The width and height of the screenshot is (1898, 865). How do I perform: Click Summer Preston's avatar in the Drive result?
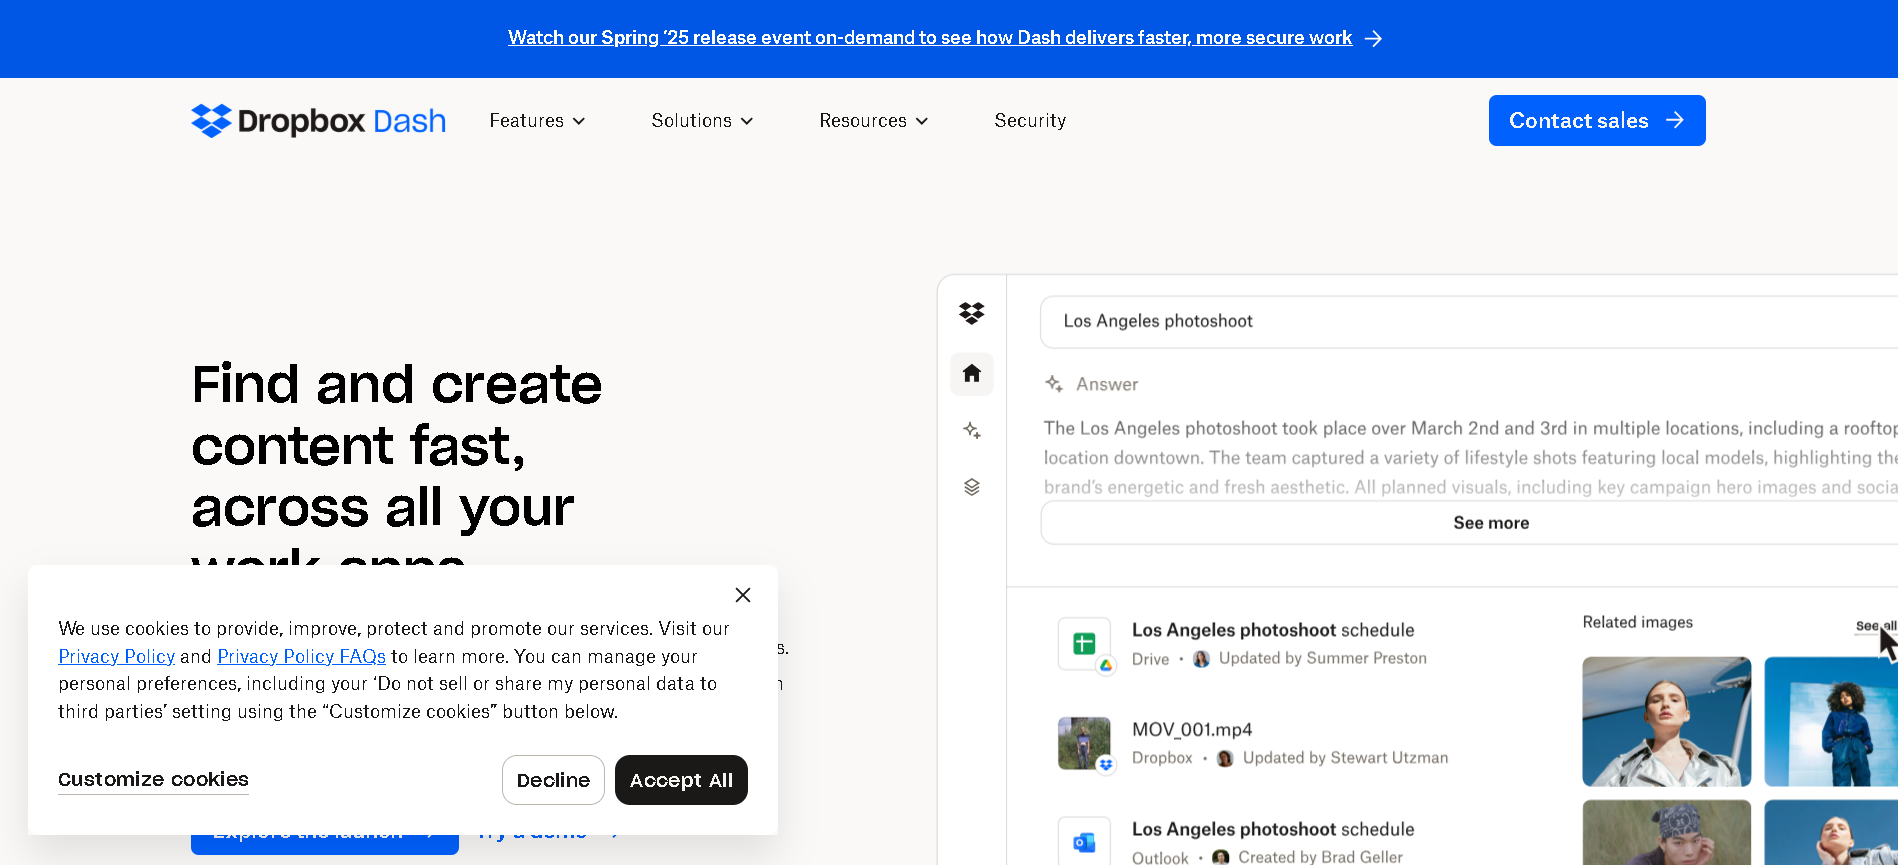1202,659
